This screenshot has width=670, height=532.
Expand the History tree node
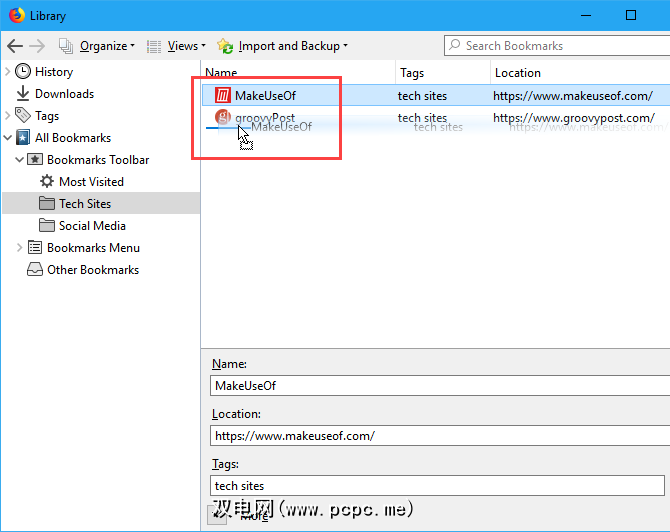[x=7, y=71]
